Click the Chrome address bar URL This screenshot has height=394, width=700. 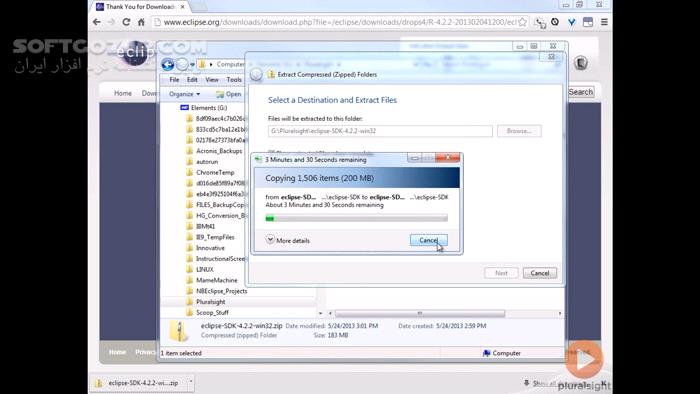tap(339, 22)
